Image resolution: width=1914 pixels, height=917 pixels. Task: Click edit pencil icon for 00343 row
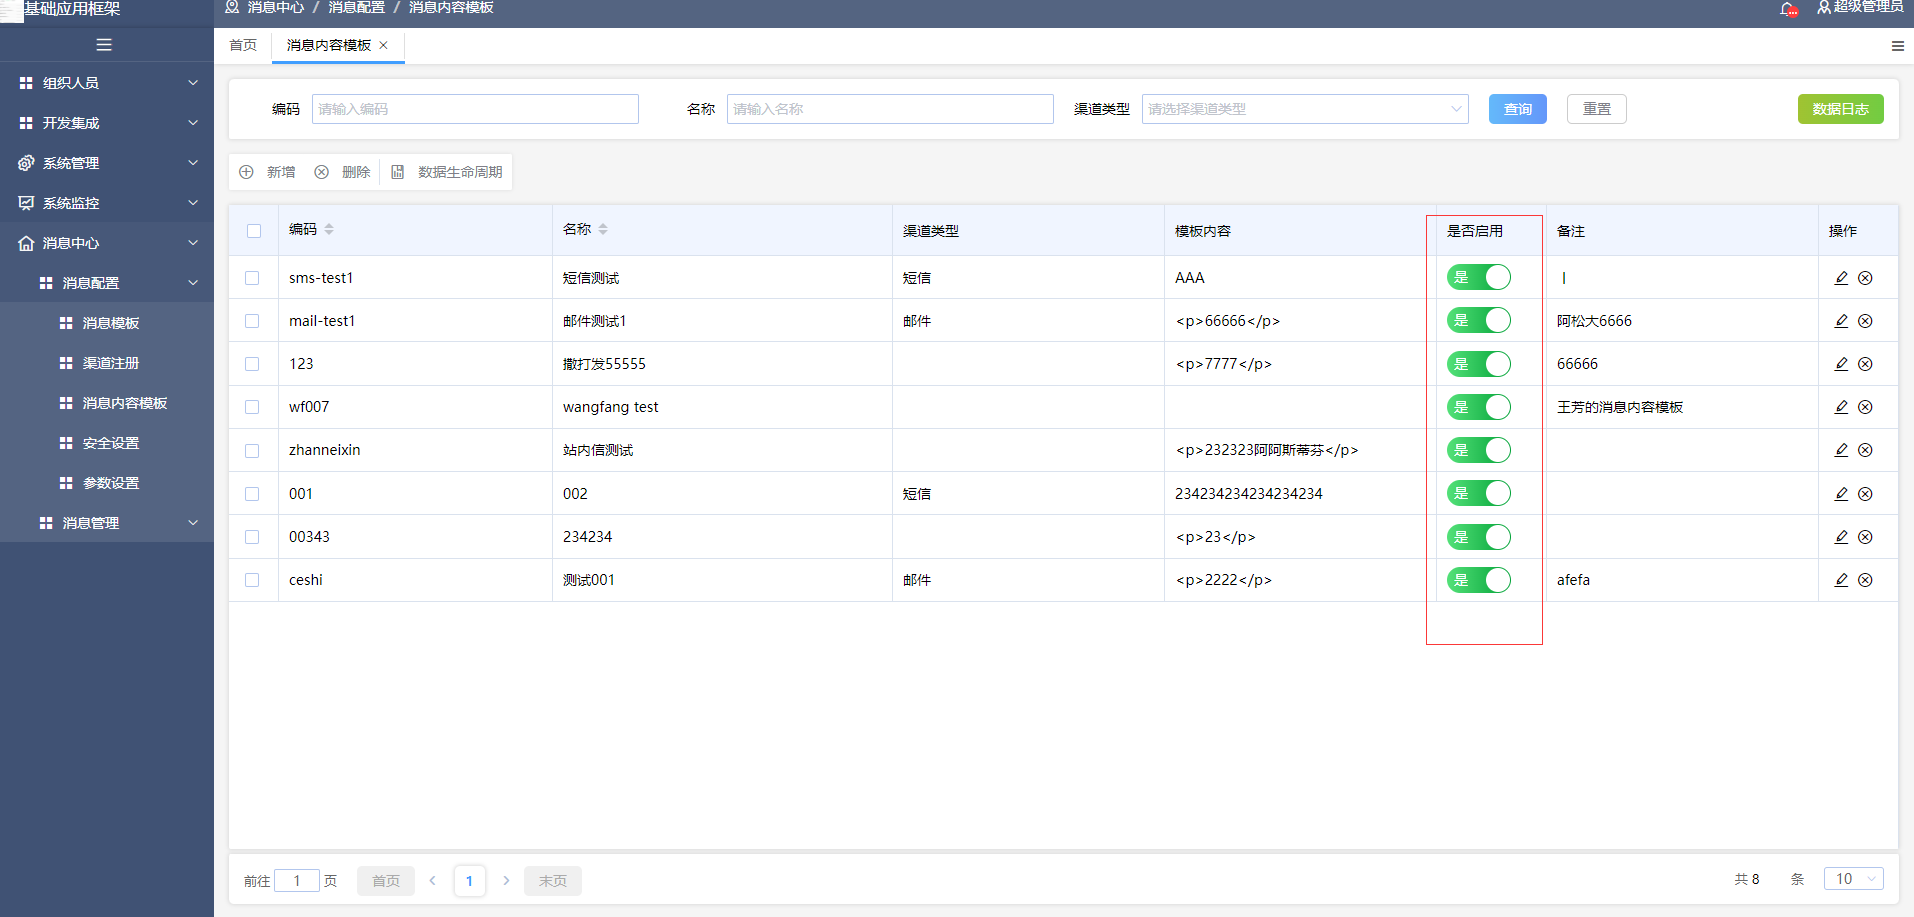coord(1841,537)
